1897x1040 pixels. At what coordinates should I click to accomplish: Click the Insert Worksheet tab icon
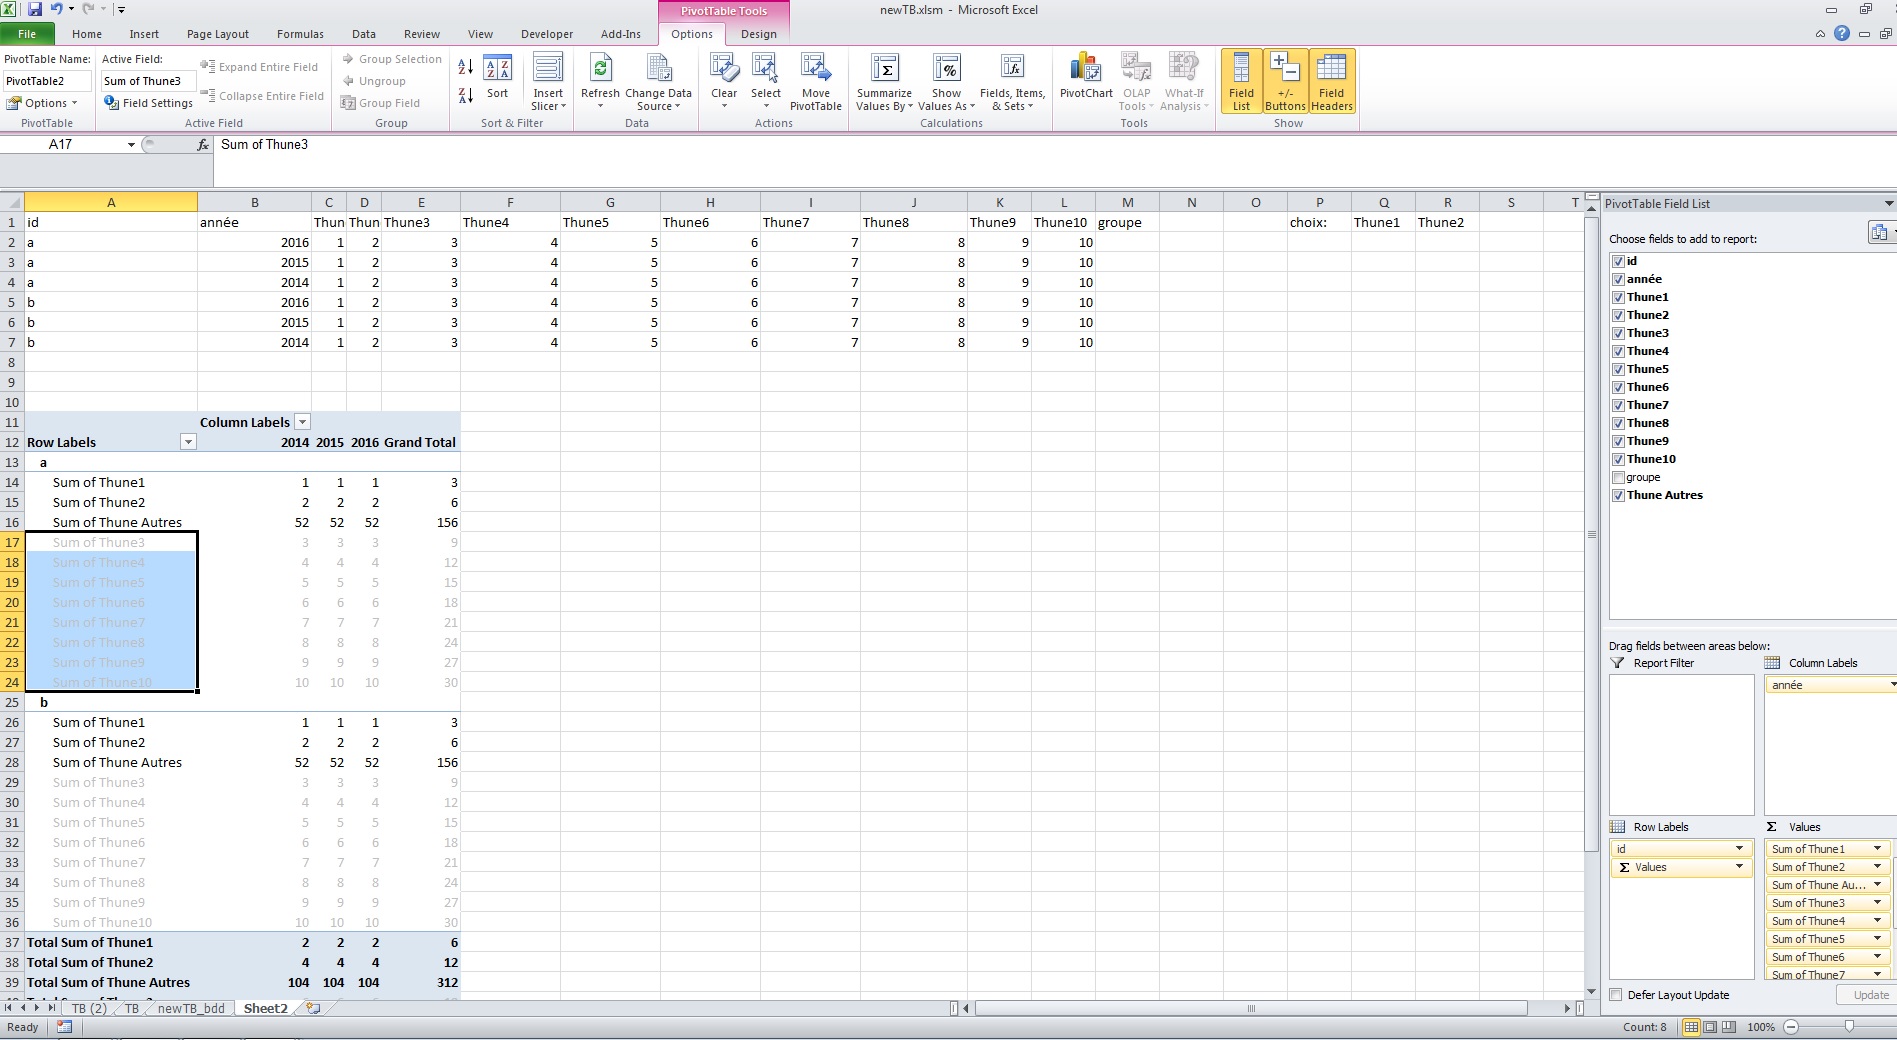pyautogui.click(x=313, y=1008)
